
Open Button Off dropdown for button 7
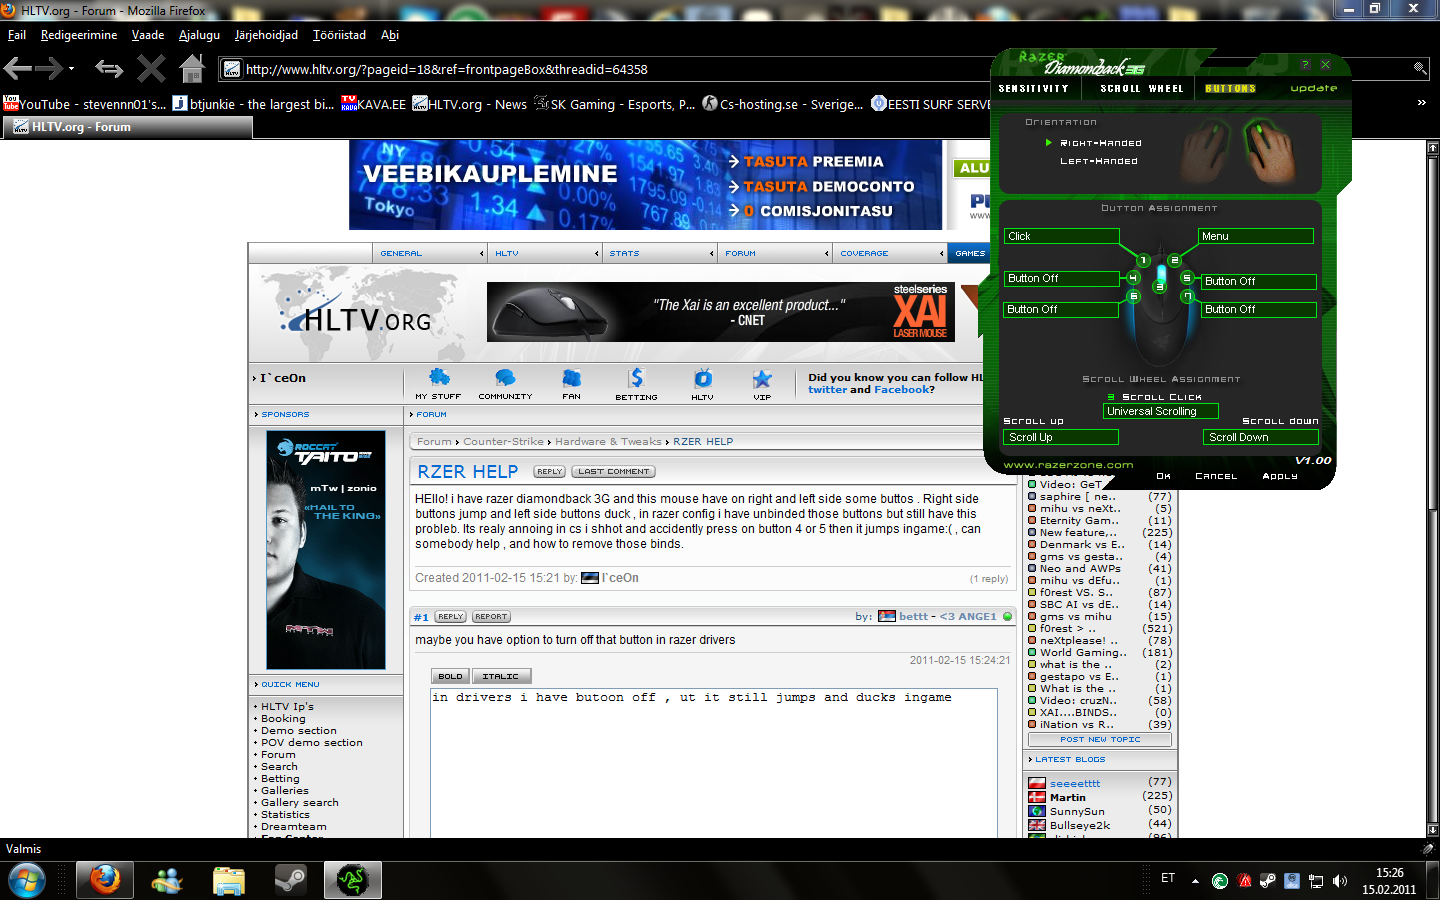1258,310
